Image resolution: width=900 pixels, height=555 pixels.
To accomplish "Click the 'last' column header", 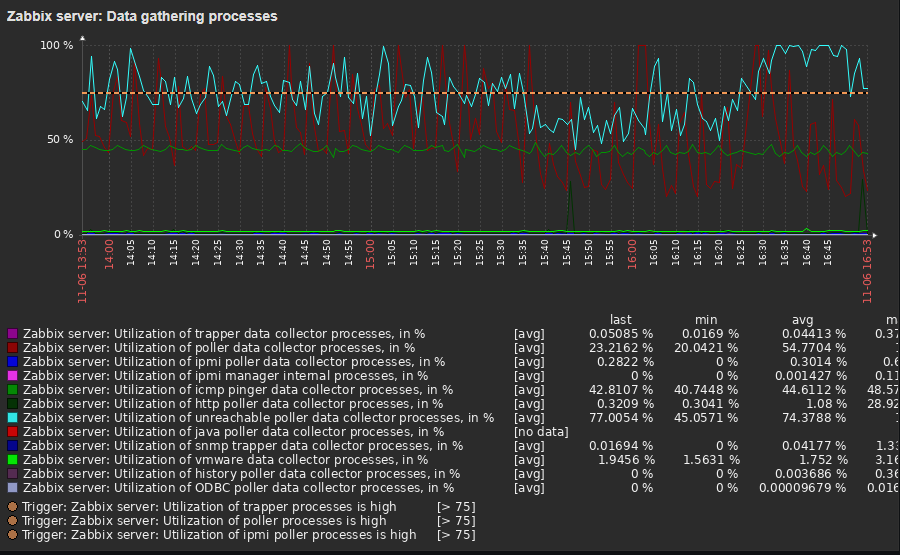I will (x=620, y=320).
